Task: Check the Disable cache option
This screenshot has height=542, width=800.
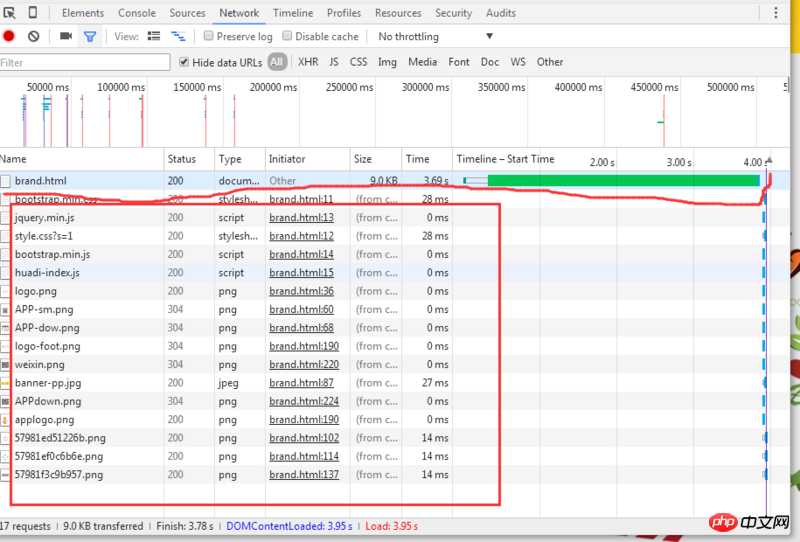Action: [287, 36]
